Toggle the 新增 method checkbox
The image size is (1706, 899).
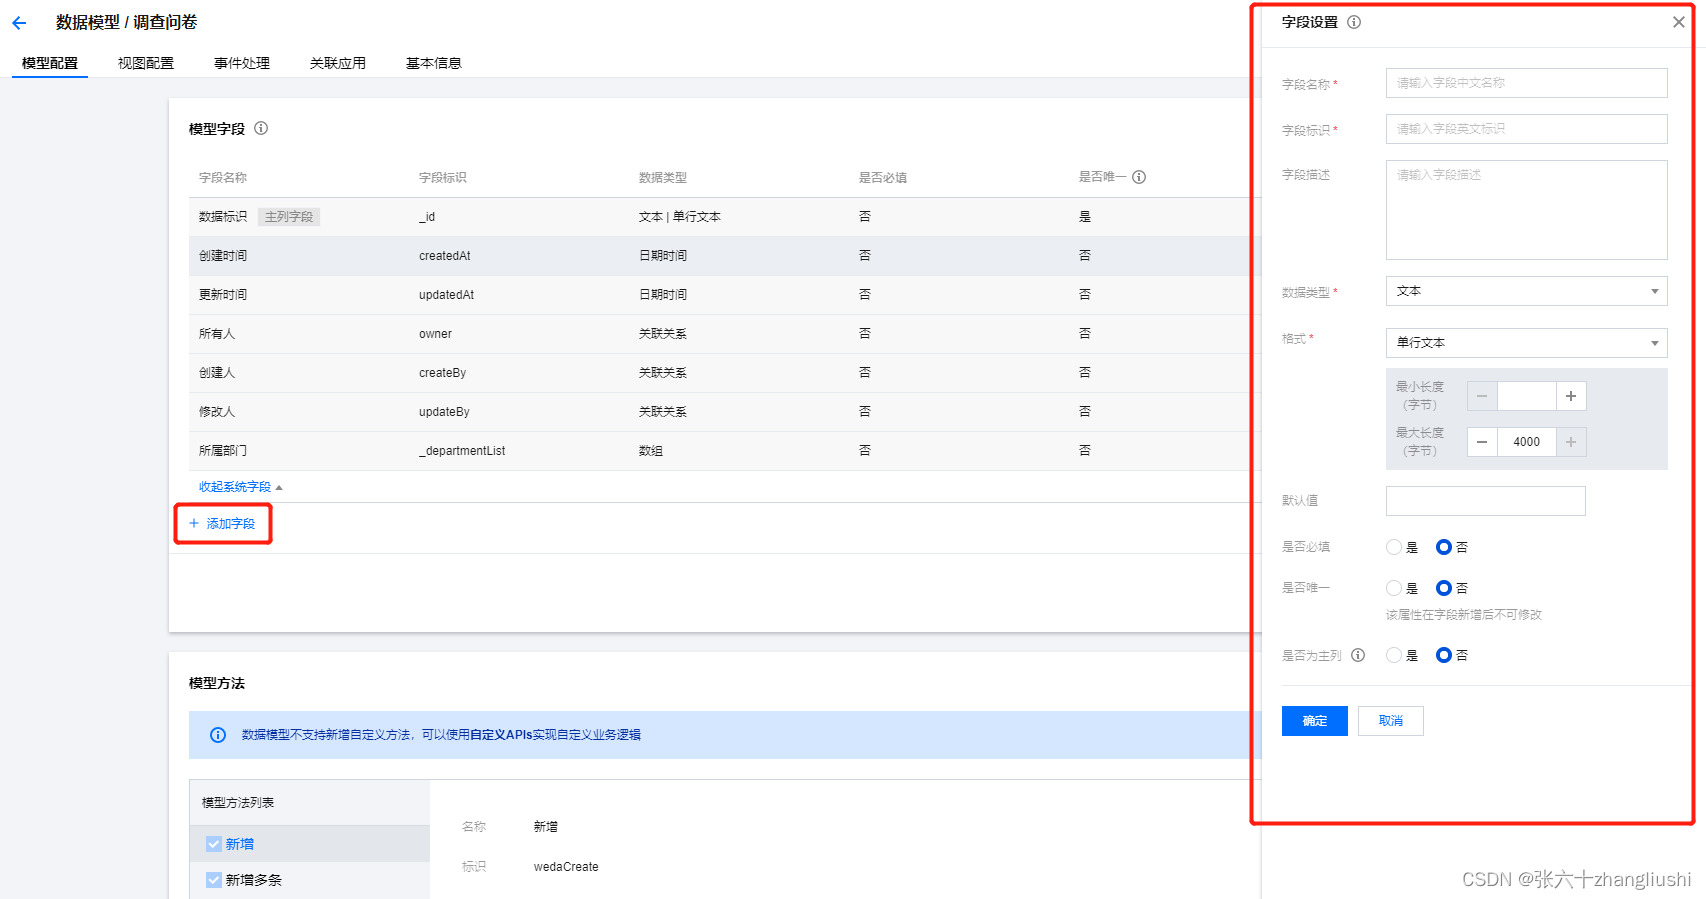[214, 844]
